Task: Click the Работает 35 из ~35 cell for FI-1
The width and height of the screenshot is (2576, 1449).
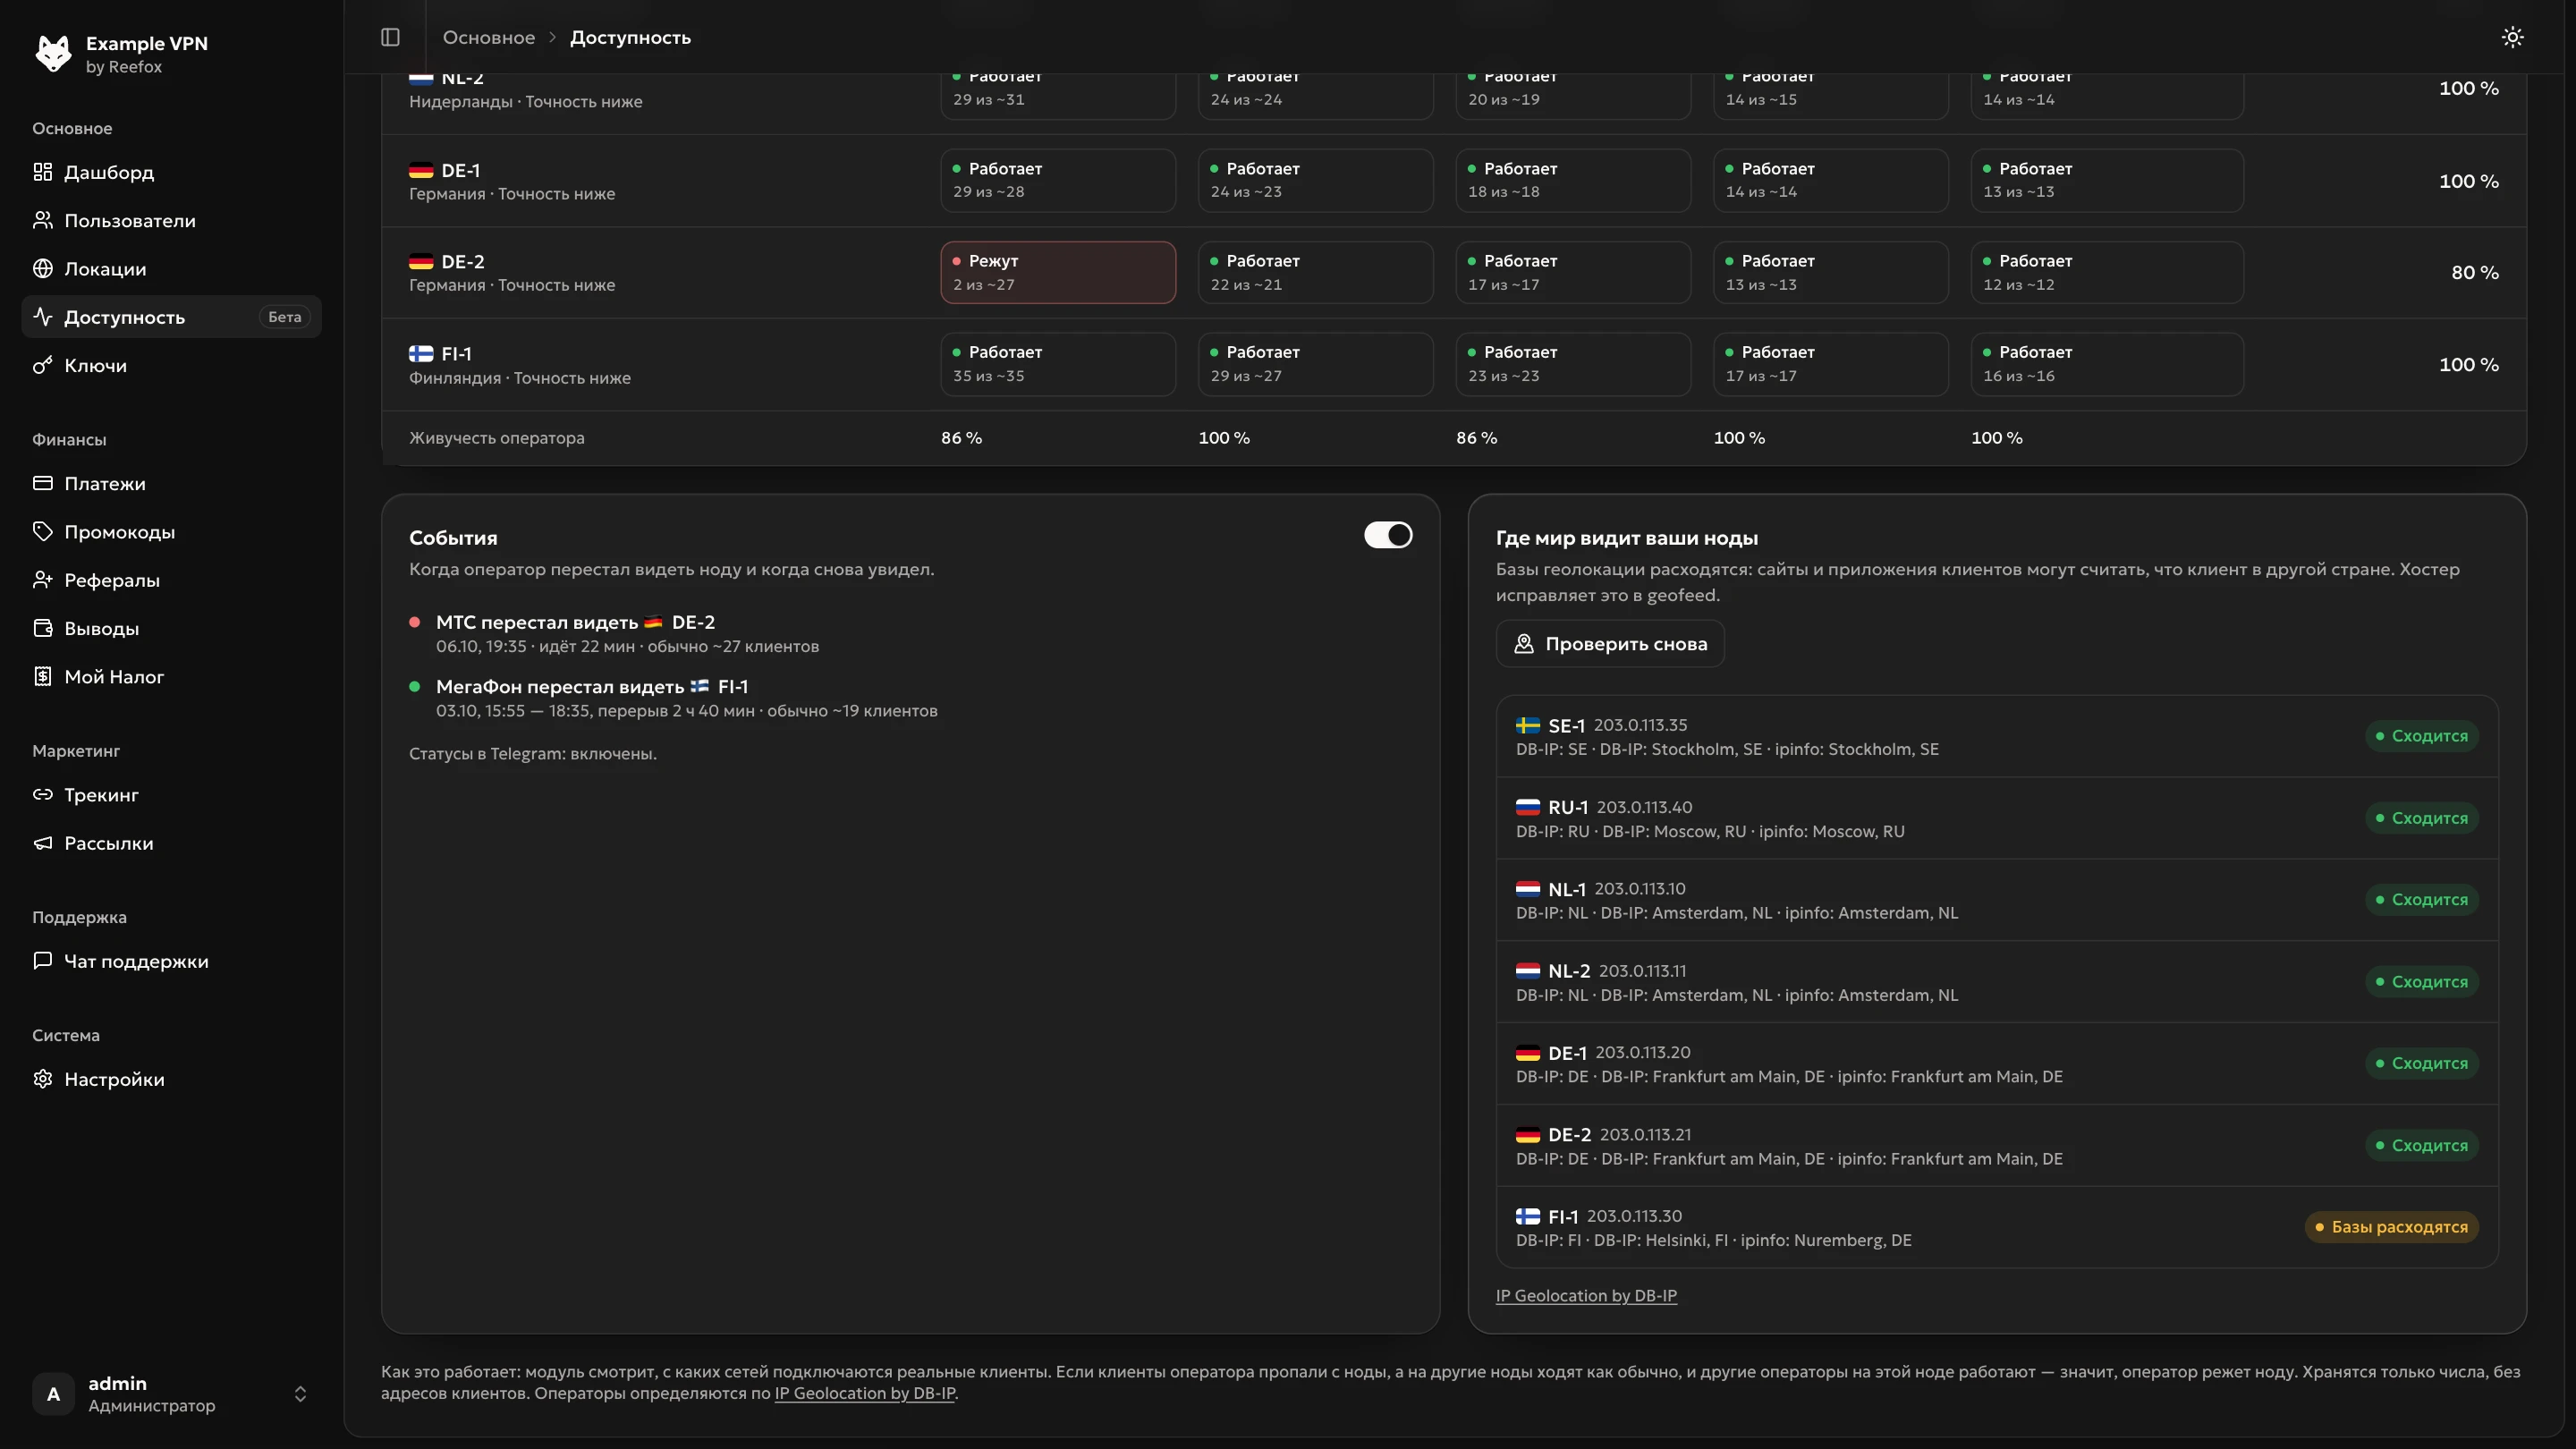Action: point(1058,364)
